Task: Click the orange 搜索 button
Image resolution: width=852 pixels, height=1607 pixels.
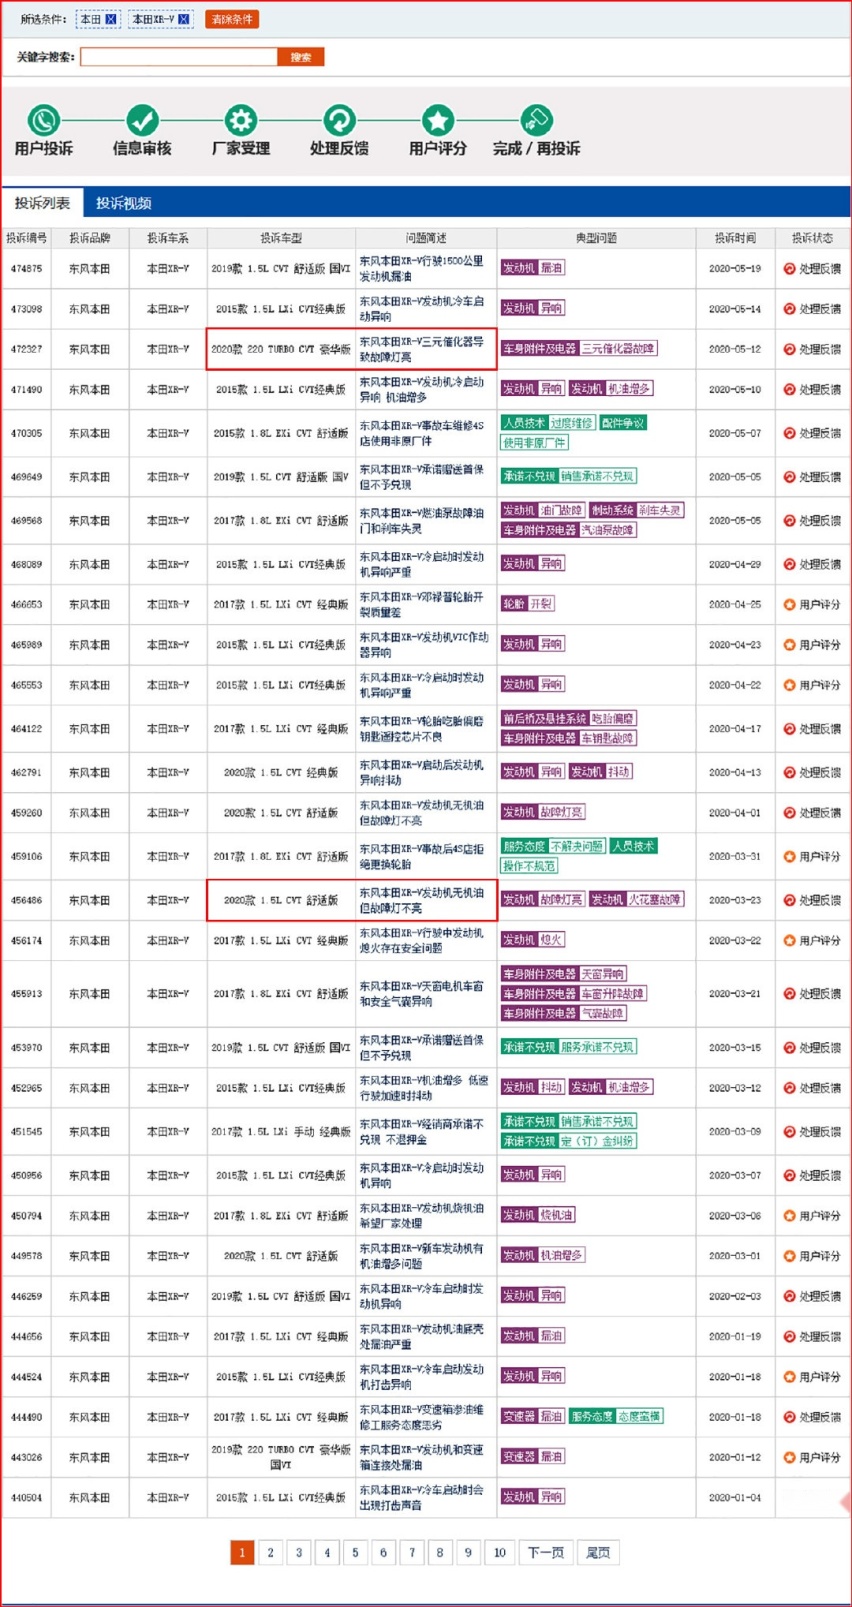Action: coord(301,57)
